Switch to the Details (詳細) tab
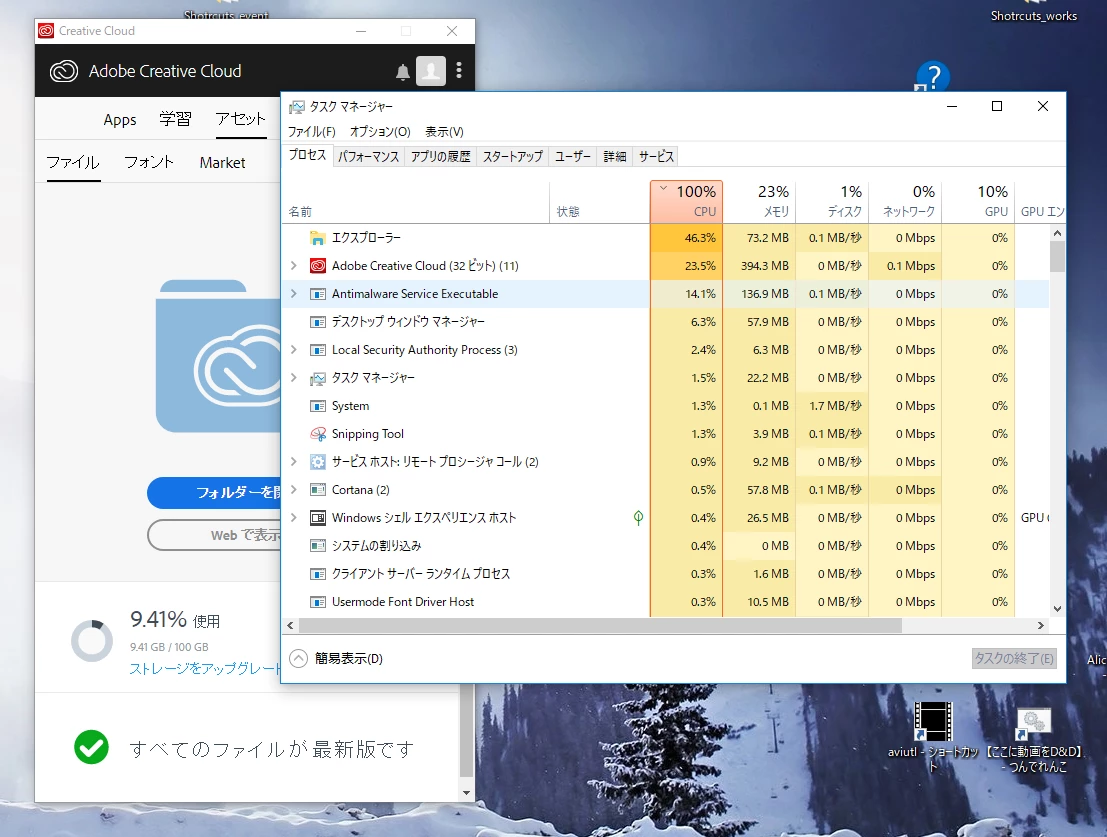Screen dimensions: 1107x837 pos(615,157)
